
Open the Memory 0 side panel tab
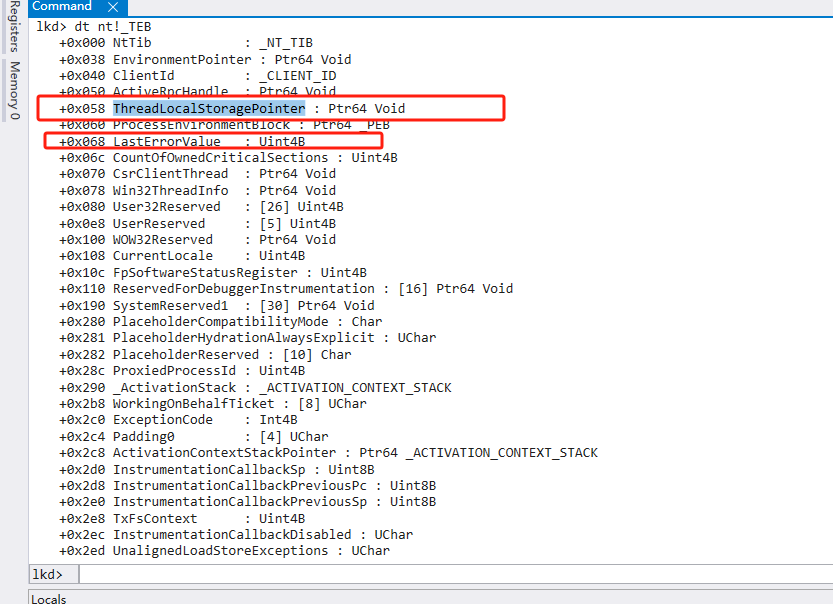coord(14,88)
